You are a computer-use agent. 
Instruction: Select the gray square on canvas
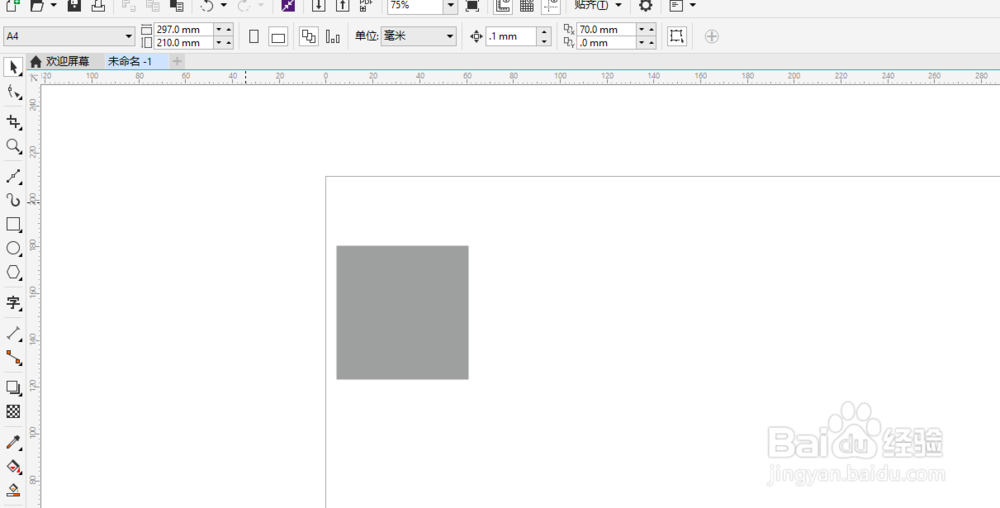(402, 312)
